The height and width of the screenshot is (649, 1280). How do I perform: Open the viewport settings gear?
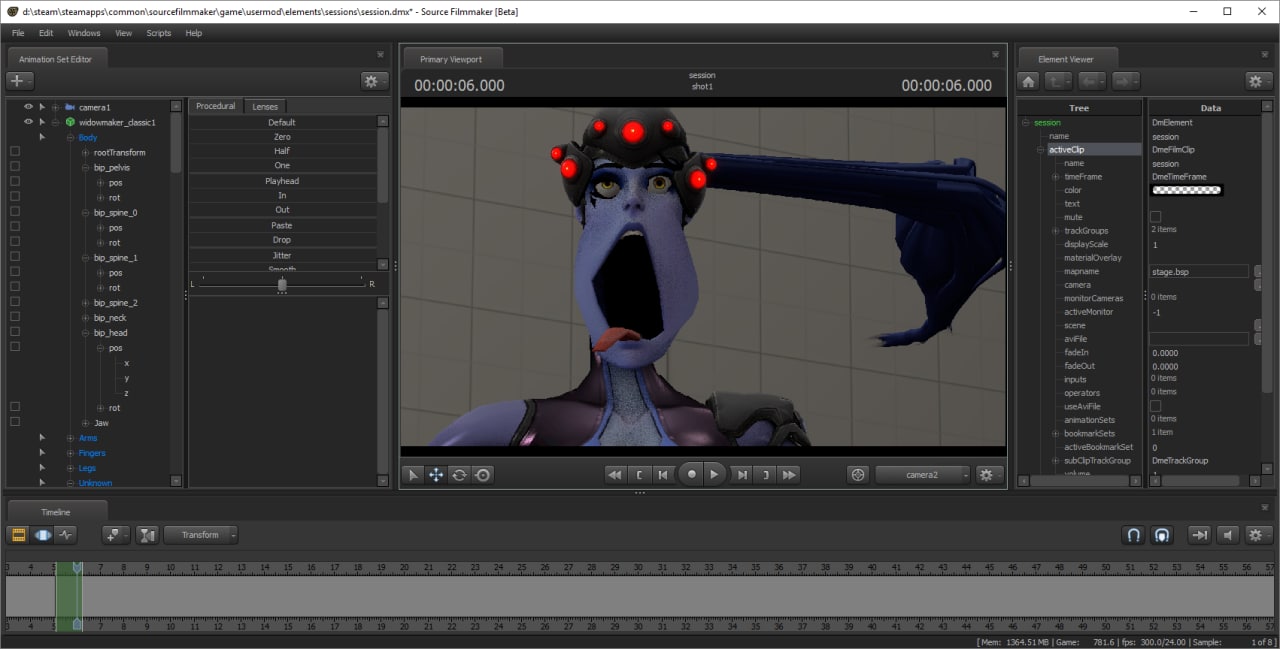(x=989, y=475)
